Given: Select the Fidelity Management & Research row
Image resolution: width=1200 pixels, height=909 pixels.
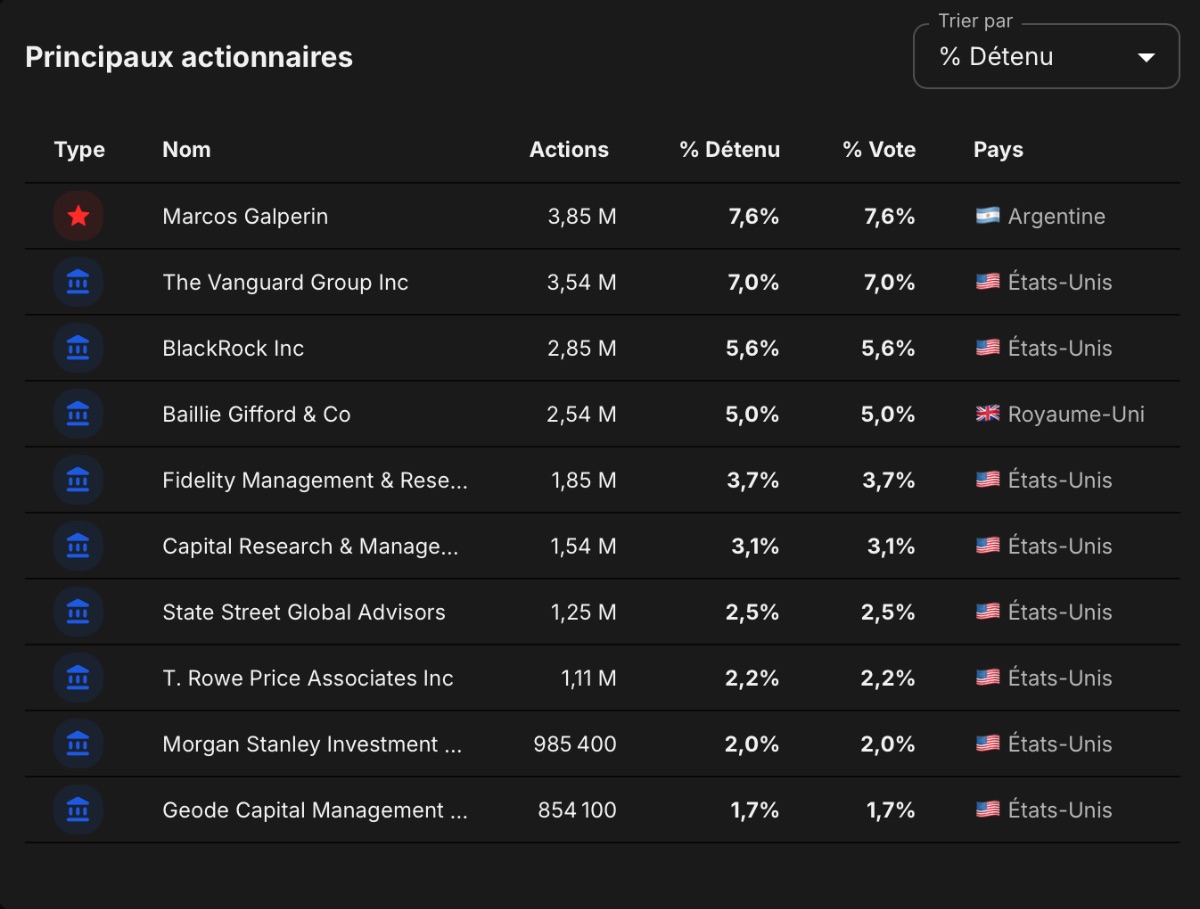Looking at the screenshot, I should (602, 480).
